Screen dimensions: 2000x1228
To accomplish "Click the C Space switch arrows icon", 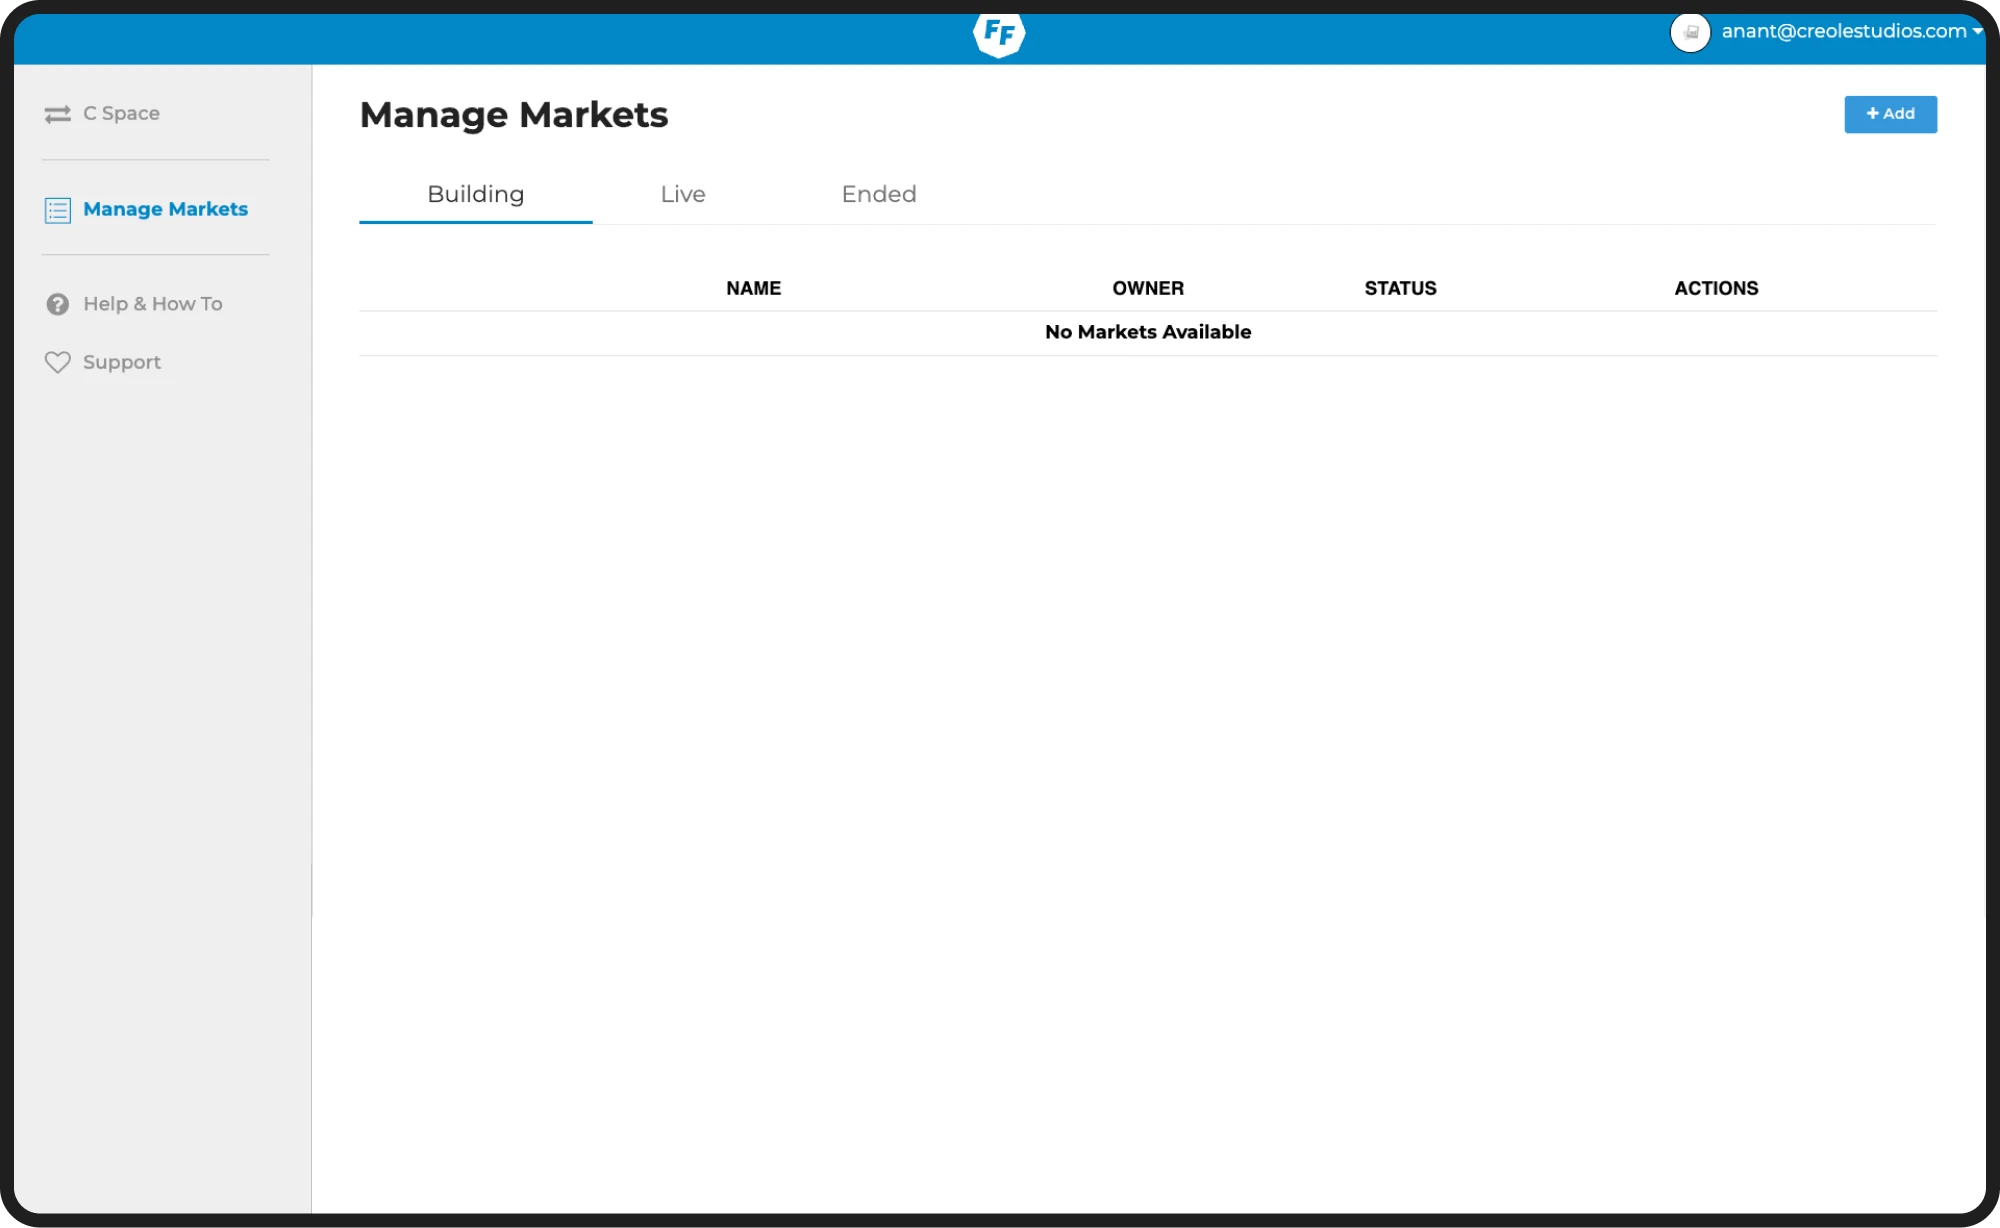I will coord(58,114).
